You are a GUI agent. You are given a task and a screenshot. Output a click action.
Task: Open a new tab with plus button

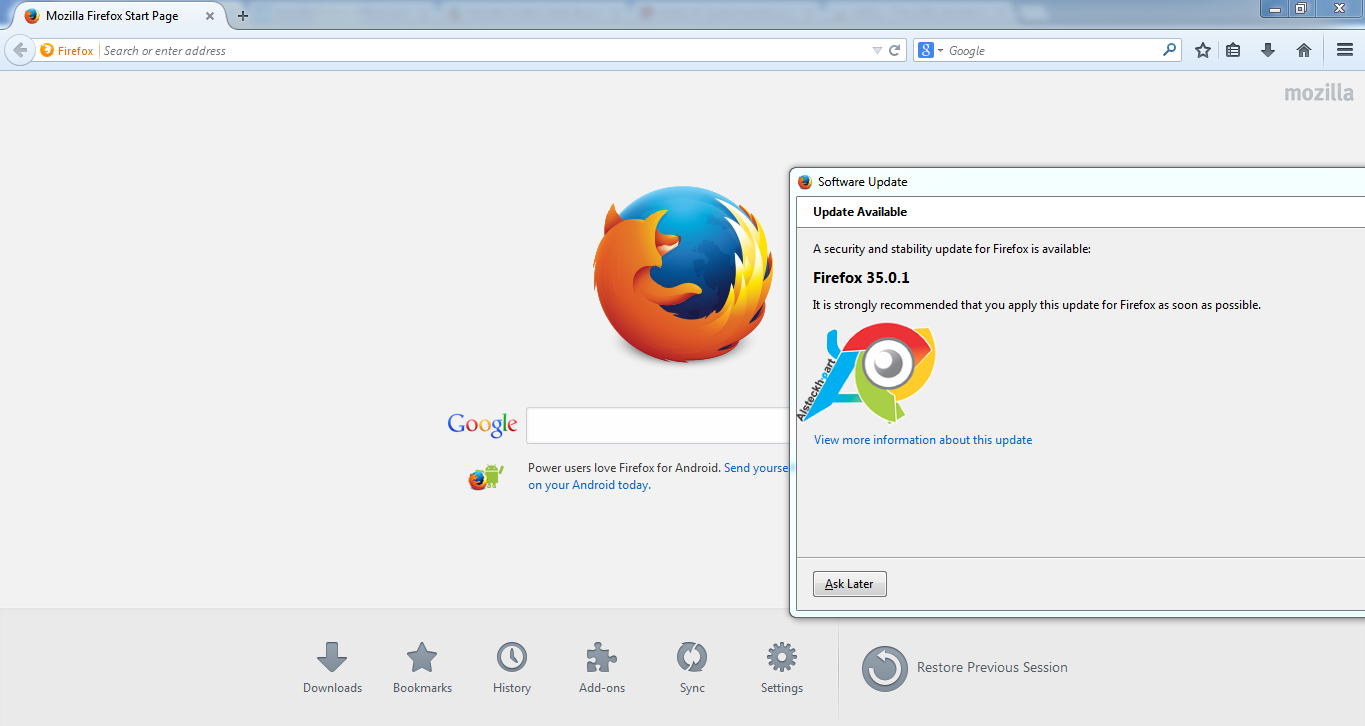click(x=242, y=16)
